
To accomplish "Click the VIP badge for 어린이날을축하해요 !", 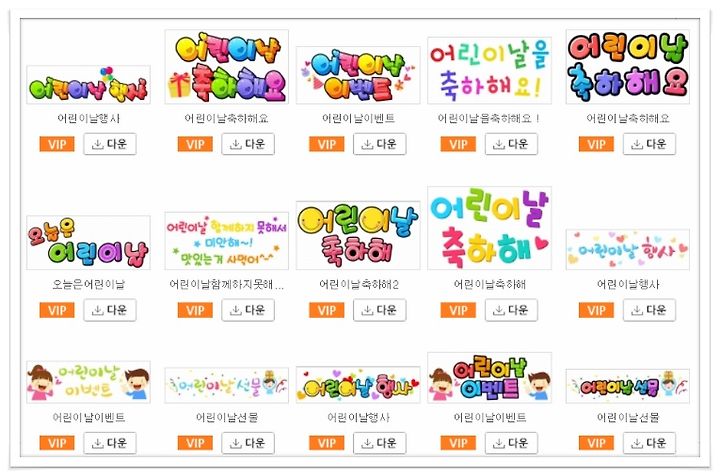I will 458,144.
